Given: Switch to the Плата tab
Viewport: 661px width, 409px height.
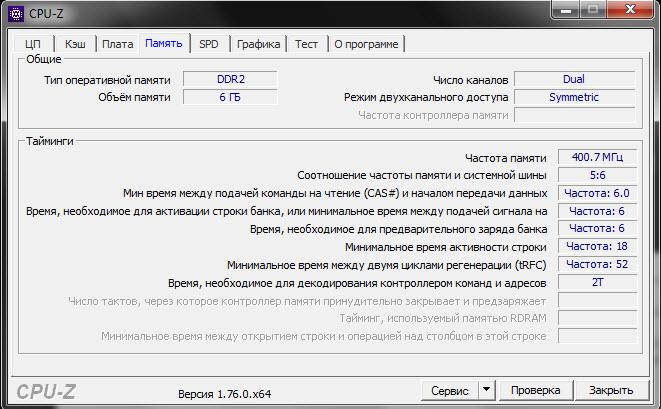Looking at the screenshot, I should pos(118,44).
